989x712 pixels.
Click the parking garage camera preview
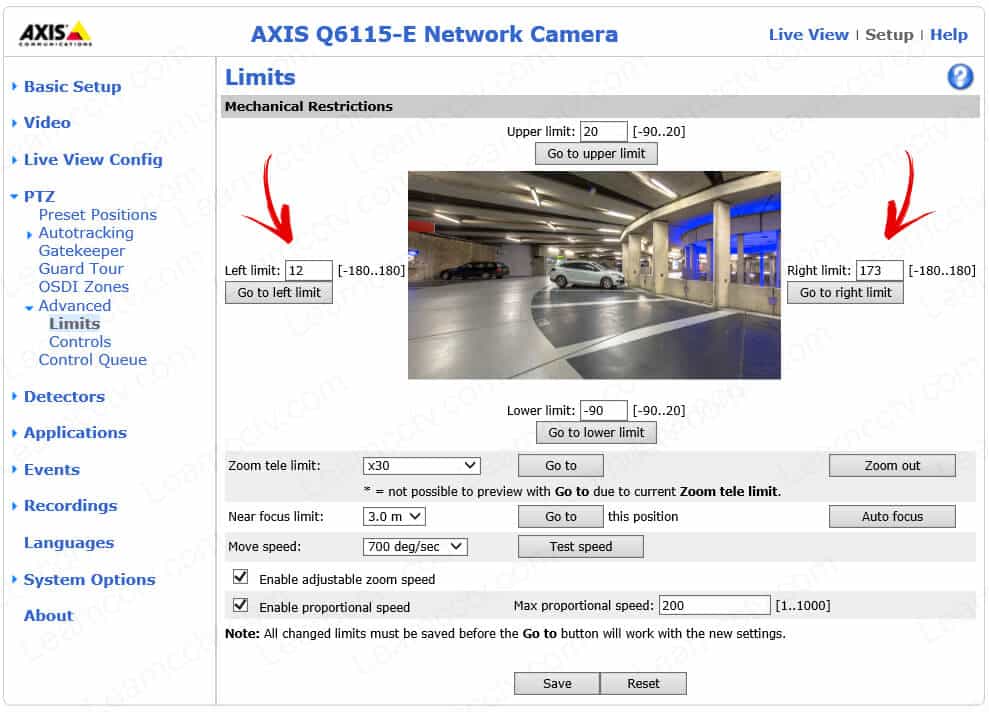[594, 275]
